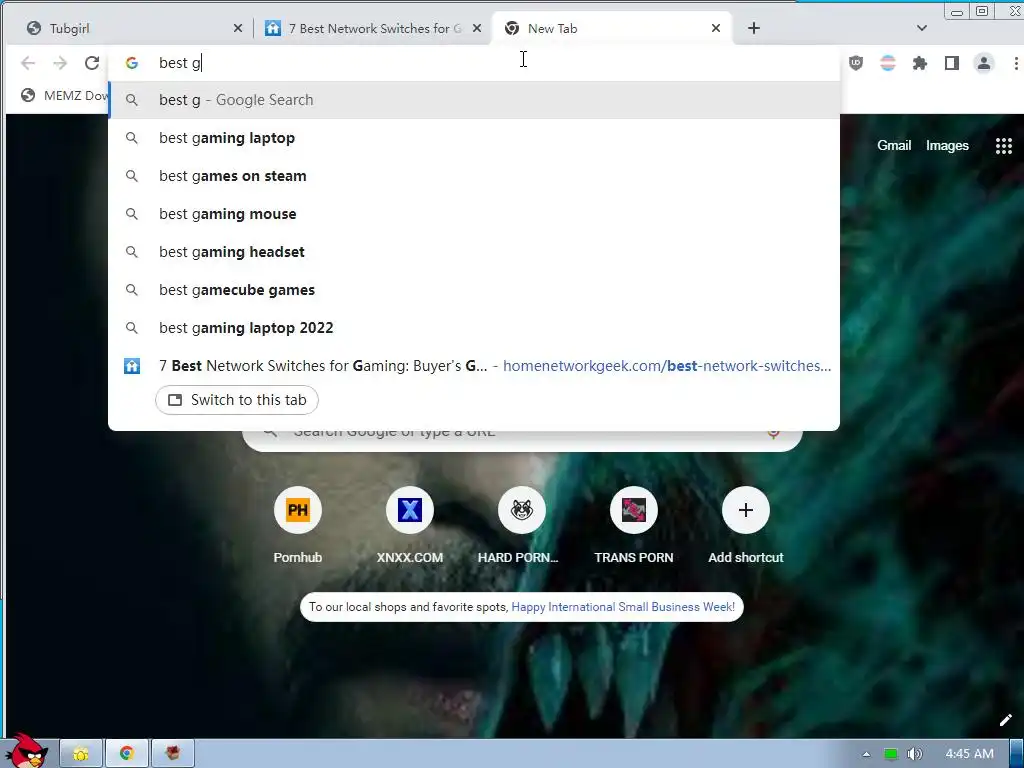Open a new tab with plus button

(754, 28)
